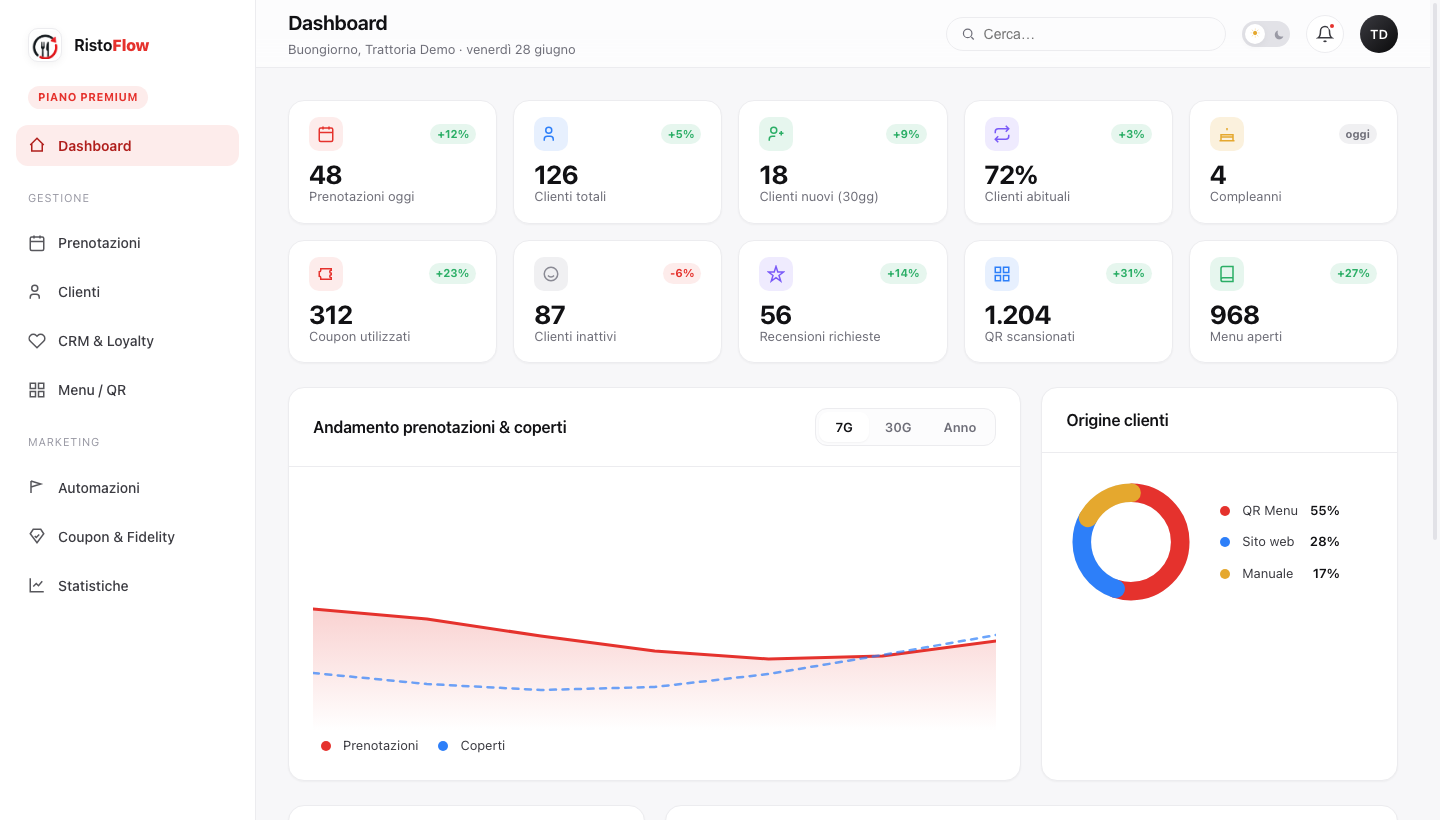Click the star icon on Recensioni richieste card
This screenshot has height=820, width=1440.
pyautogui.click(x=776, y=274)
